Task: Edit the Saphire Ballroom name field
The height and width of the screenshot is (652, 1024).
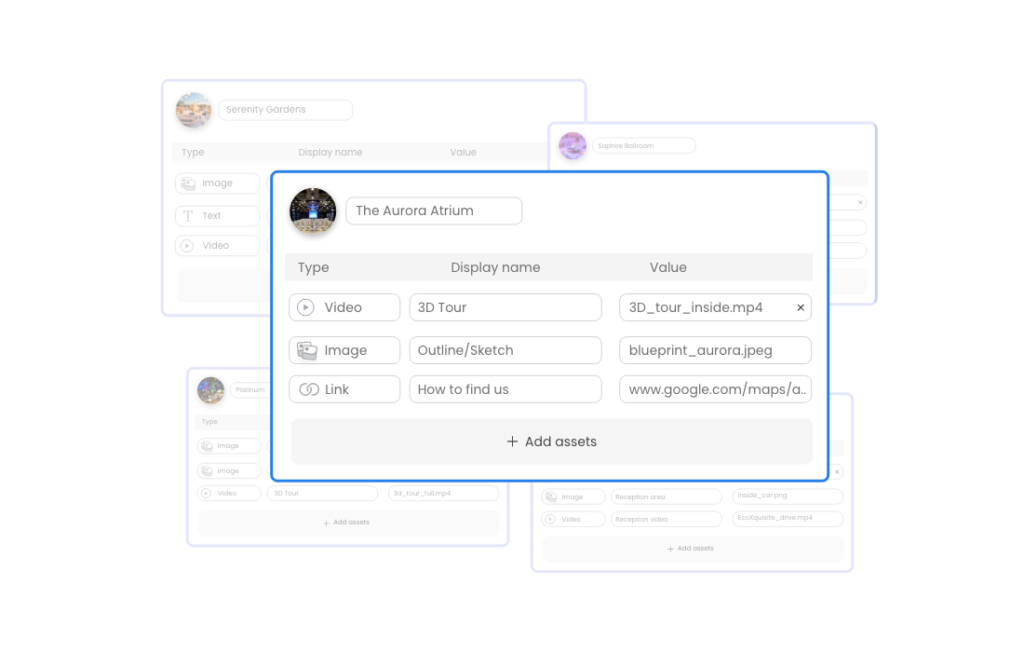Action: pyautogui.click(x=644, y=146)
